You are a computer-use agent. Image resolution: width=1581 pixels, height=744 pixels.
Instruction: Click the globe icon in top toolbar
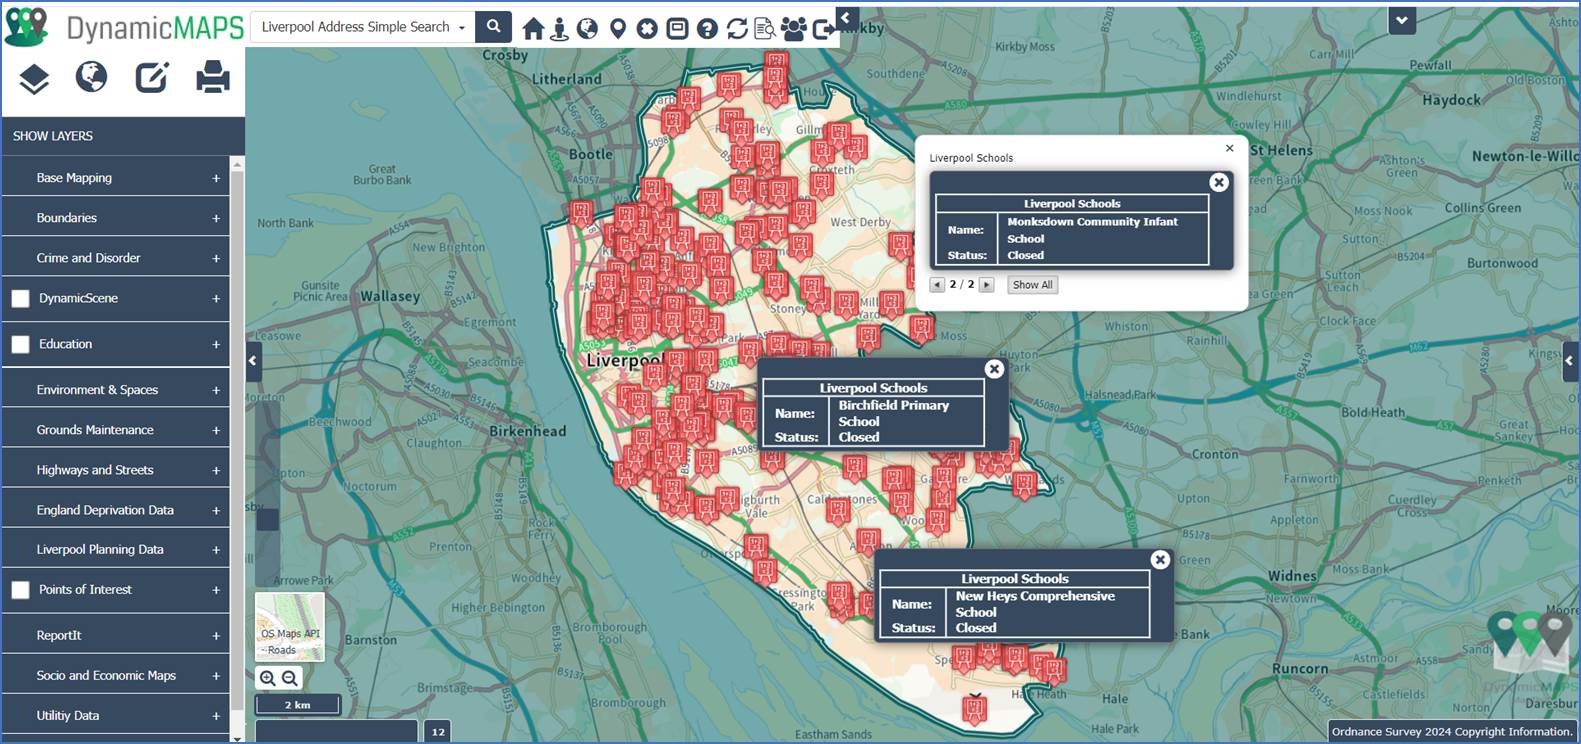(587, 29)
